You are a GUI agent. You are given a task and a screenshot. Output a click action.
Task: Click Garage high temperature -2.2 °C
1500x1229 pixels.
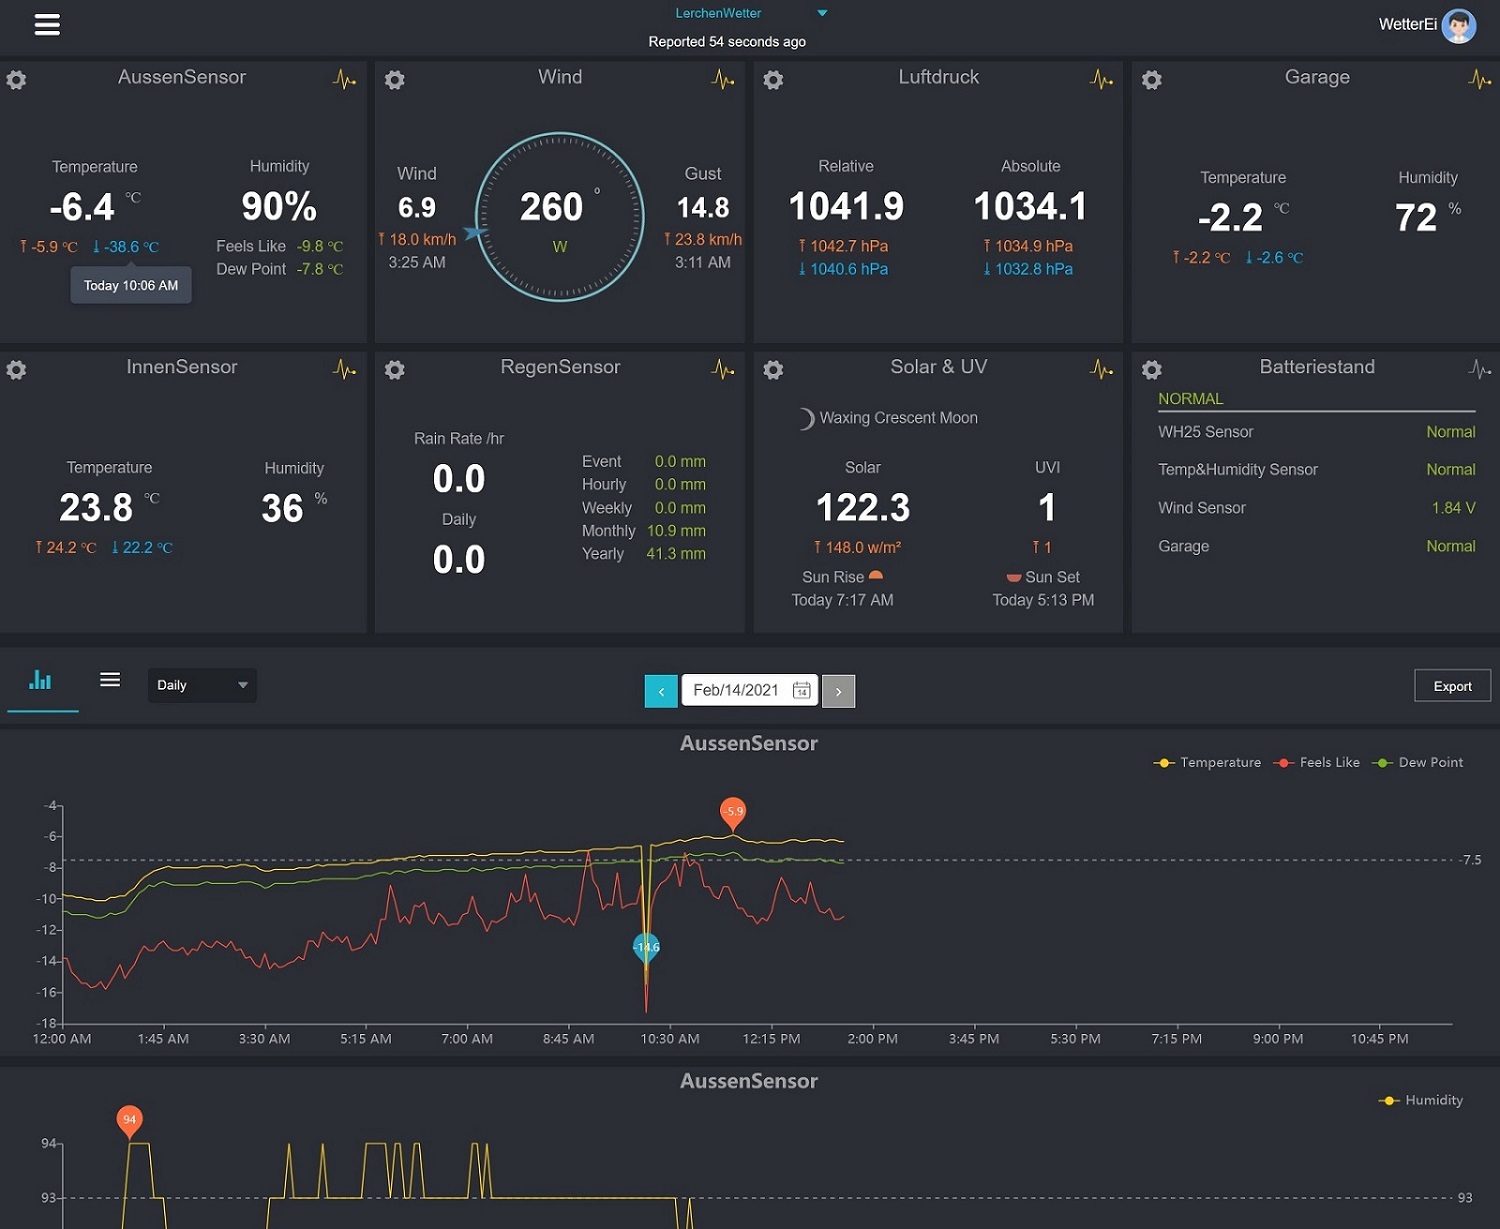[x=1201, y=258]
